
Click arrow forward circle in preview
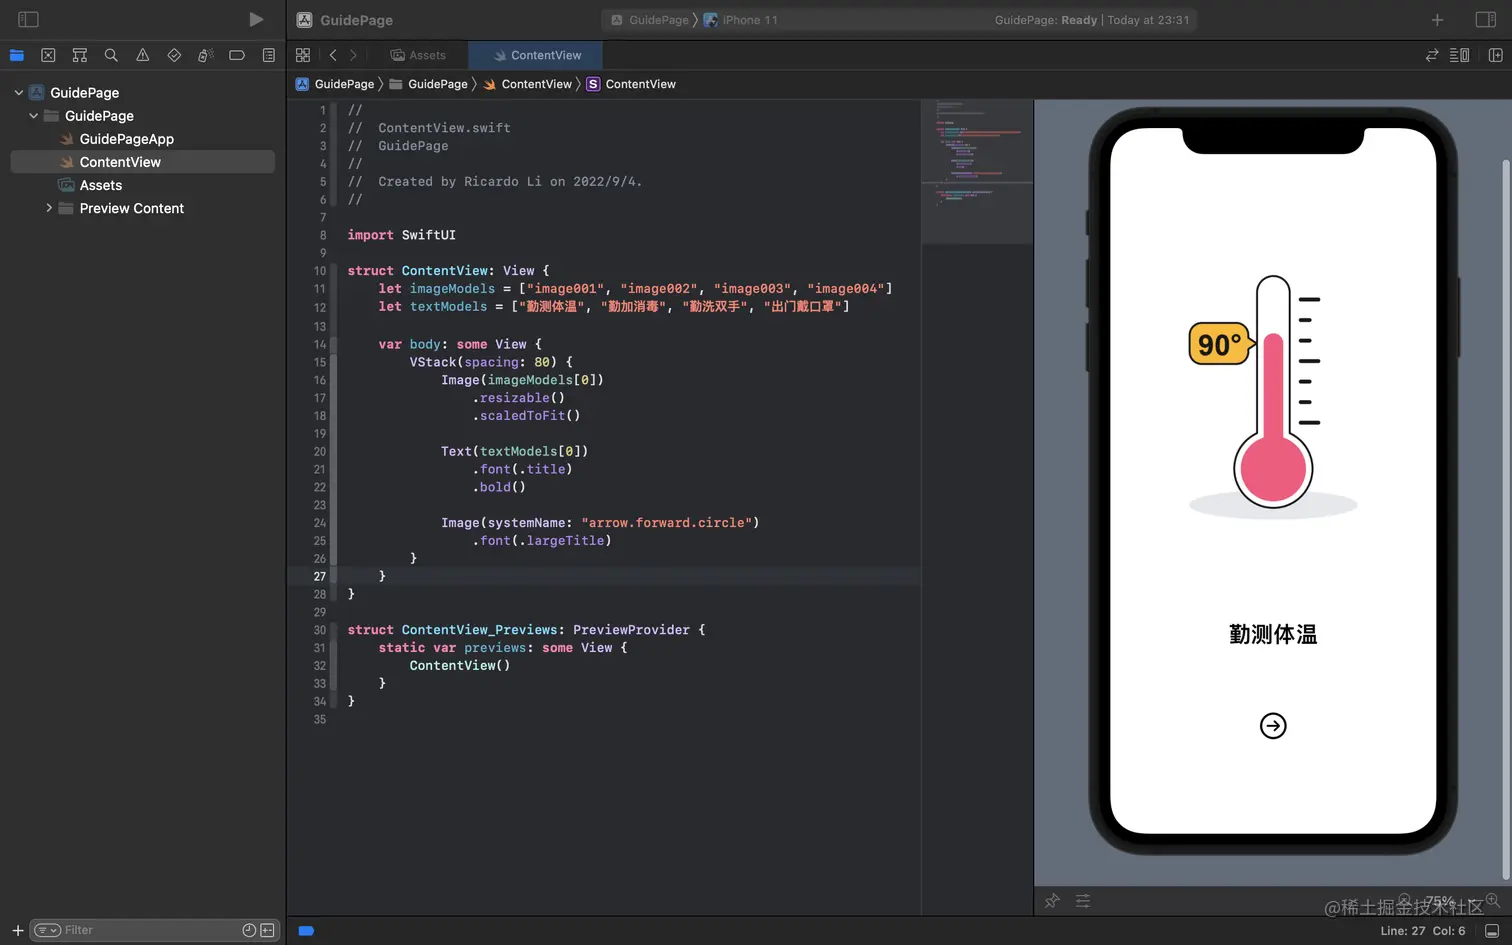pyautogui.click(x=1273, y=726)
